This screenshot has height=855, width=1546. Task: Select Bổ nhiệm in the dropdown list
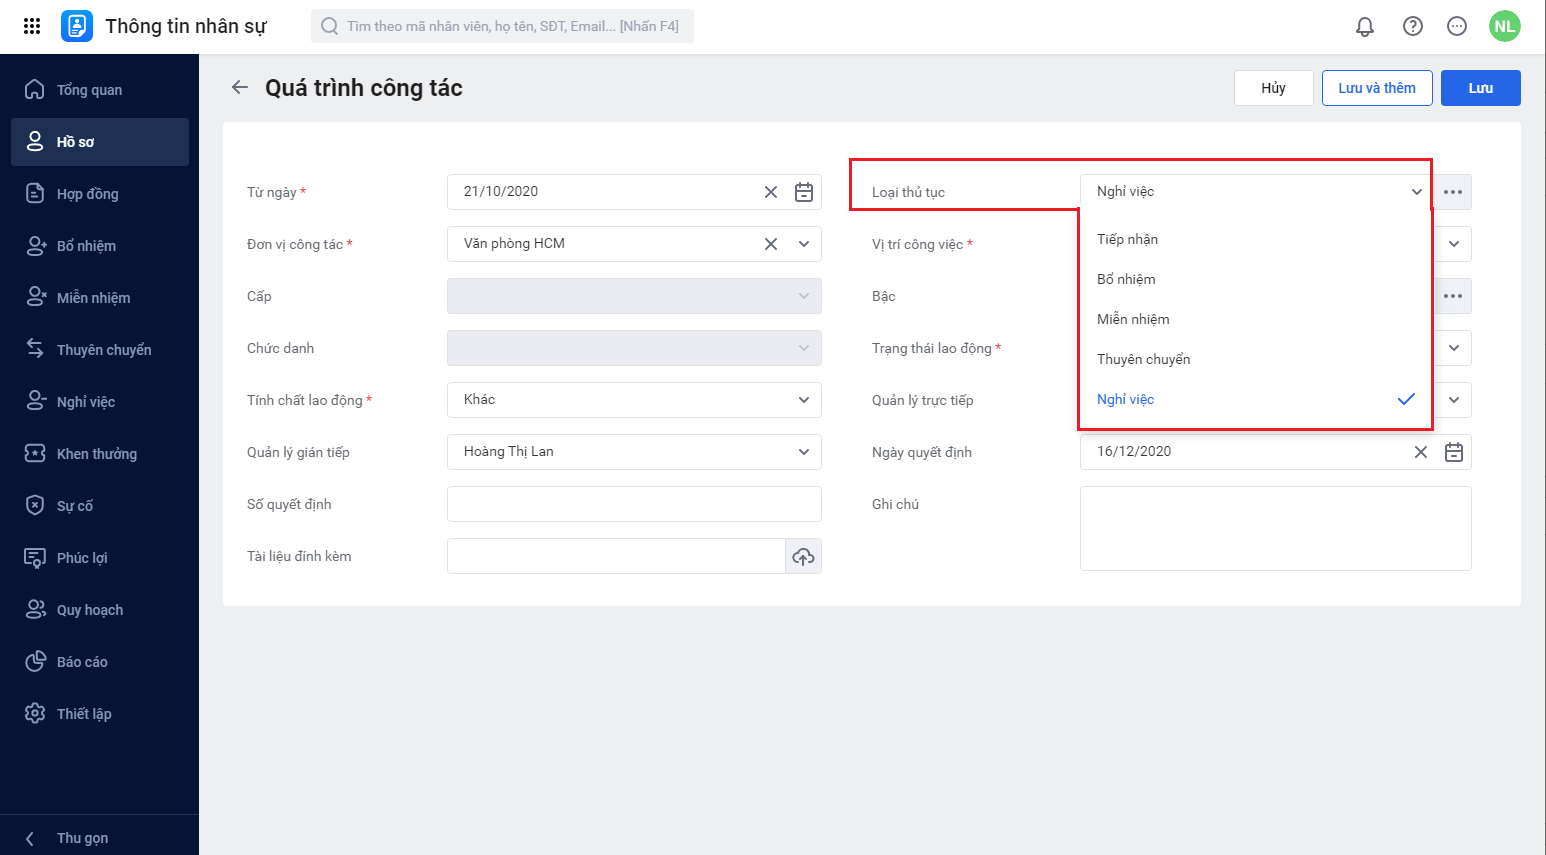(1255, 279)
